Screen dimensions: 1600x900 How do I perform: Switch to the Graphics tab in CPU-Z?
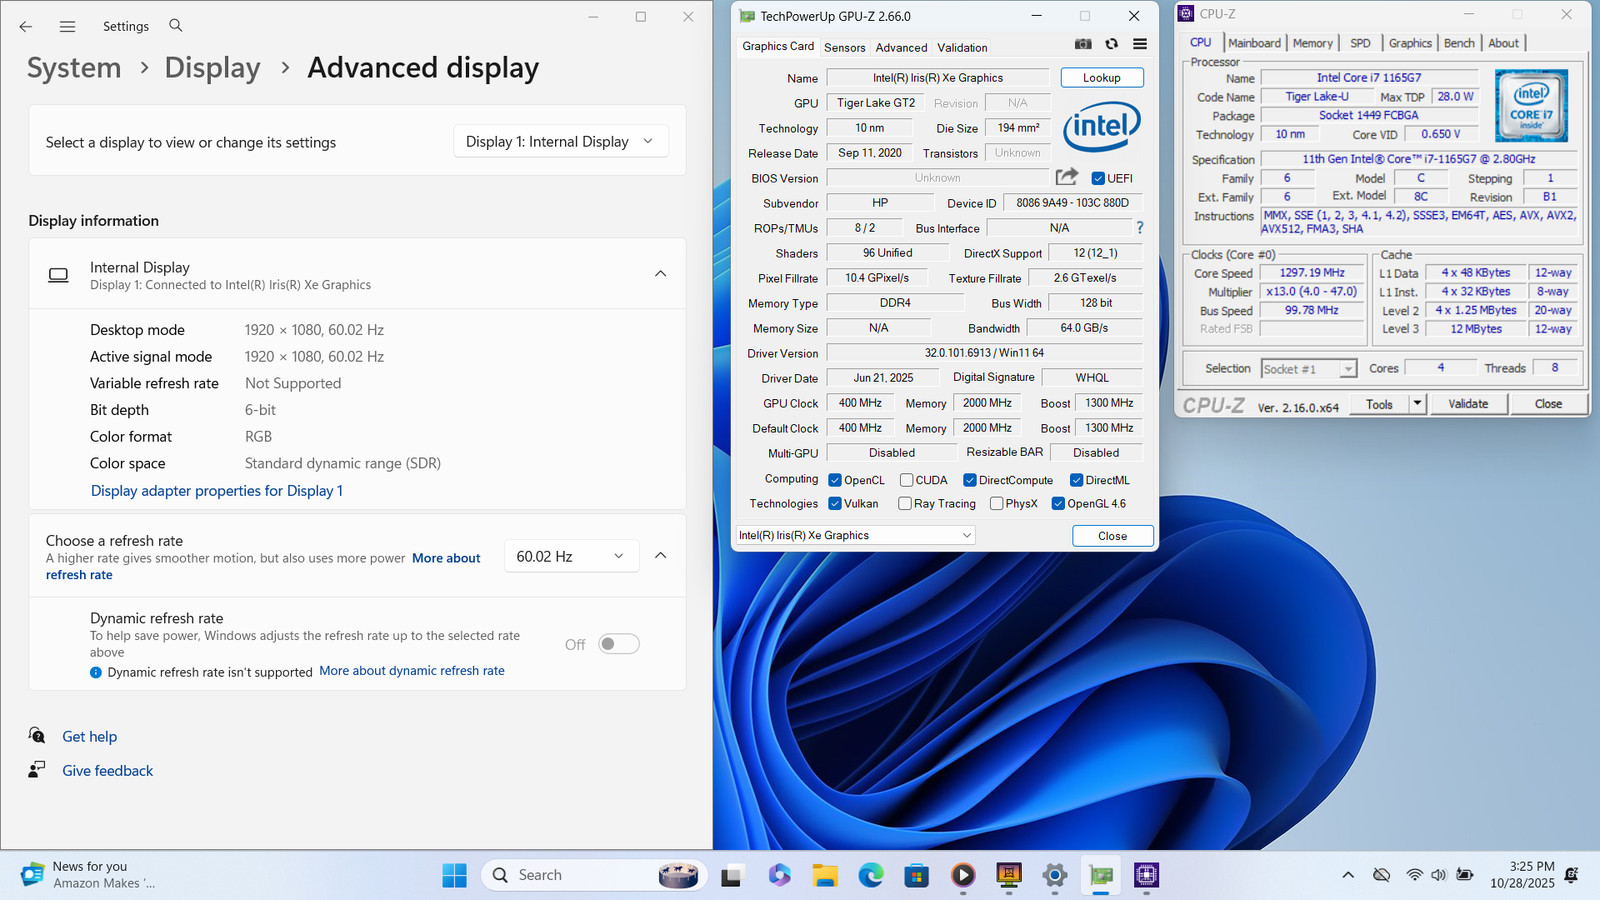[1410, 43]
